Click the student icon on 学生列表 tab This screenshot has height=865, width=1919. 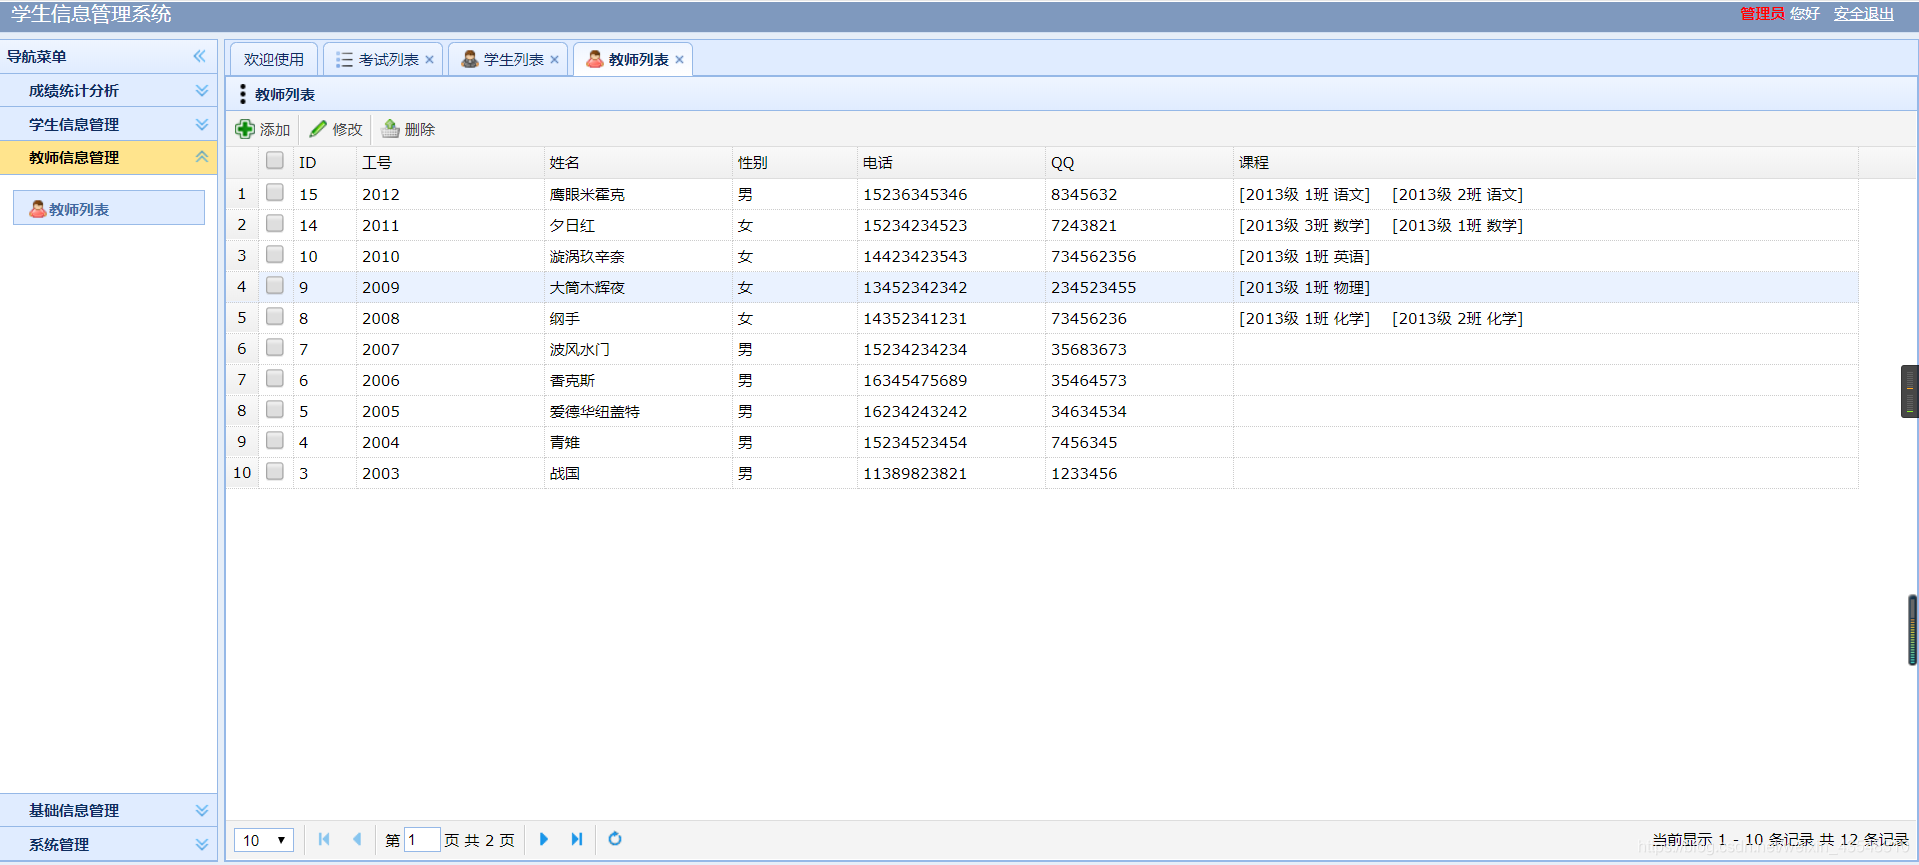point(469,60)
